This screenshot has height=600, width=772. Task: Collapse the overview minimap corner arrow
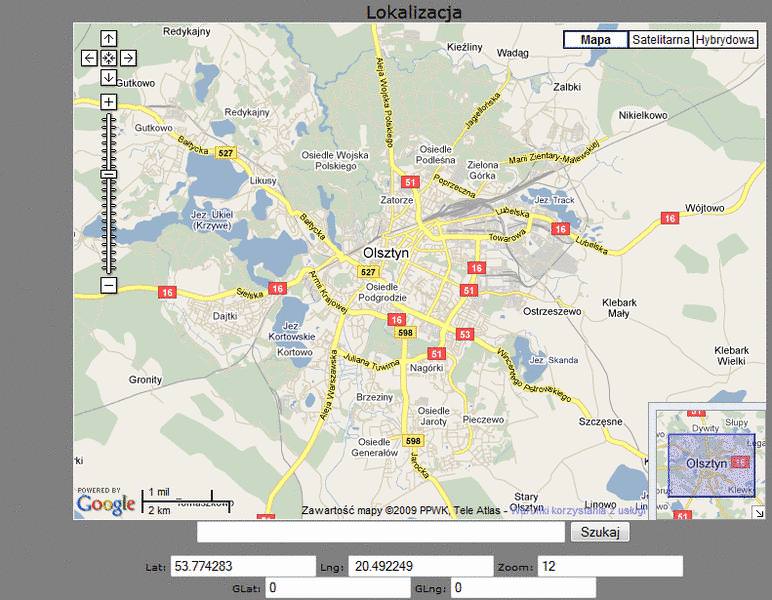pos(758,513)
